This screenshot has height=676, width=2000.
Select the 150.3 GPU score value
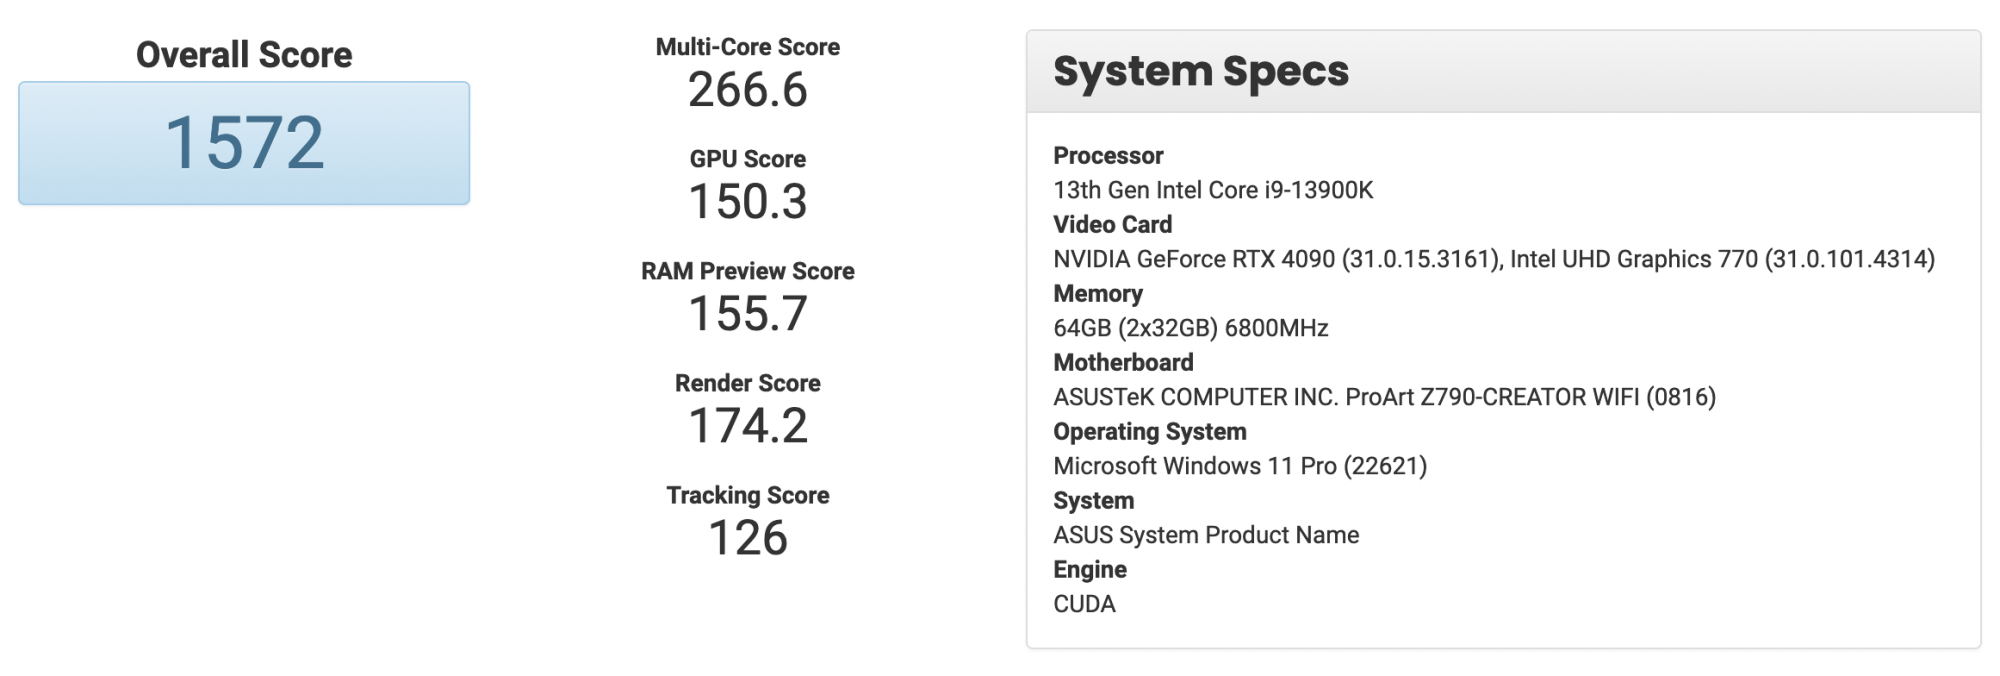tap(747, 202)
